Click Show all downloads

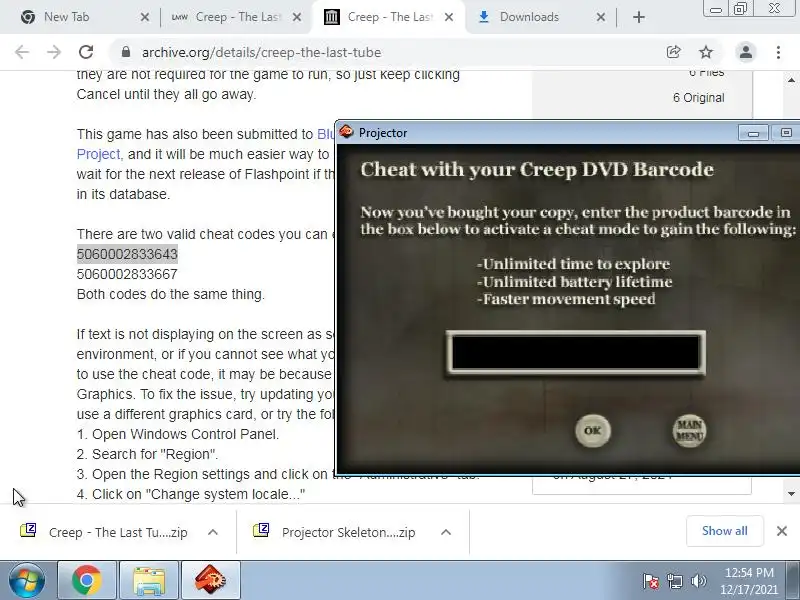(x=724, y=531)
